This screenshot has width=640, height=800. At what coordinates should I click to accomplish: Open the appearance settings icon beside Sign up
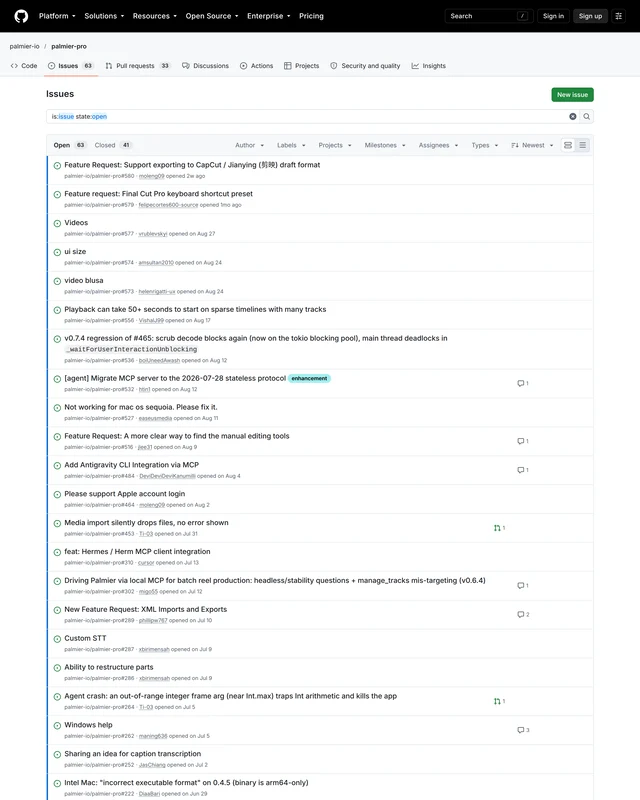[x=619, y=16]
